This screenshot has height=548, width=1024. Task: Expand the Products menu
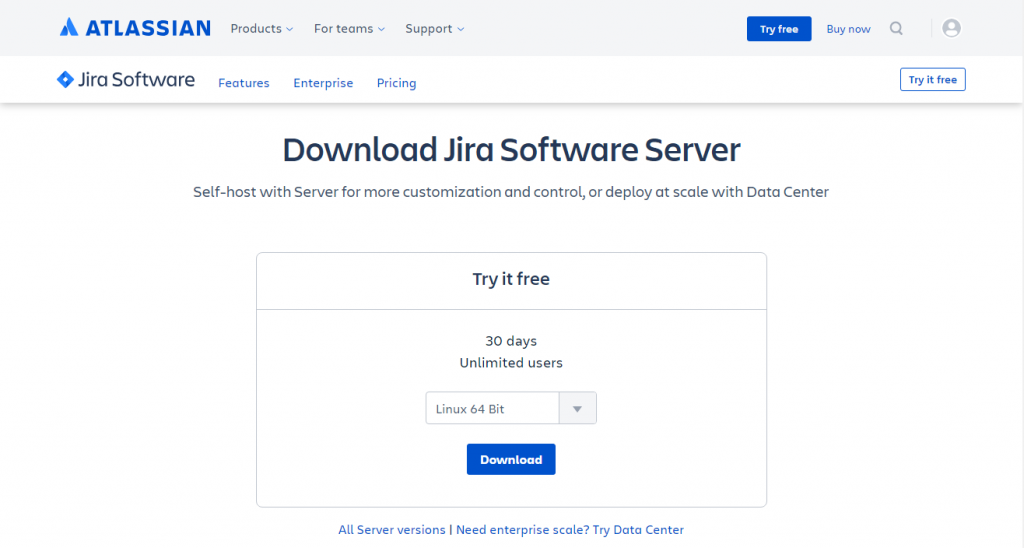tap(262, 29)
